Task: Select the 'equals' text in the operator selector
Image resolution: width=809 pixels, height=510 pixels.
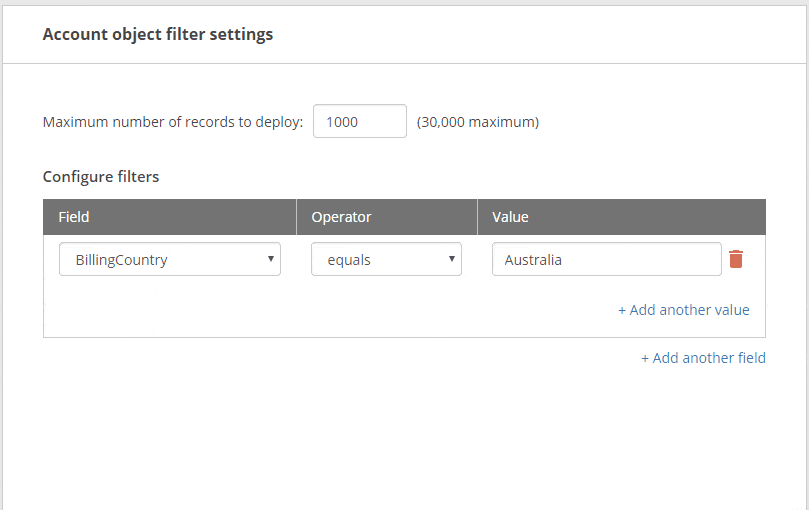Action: point(349,260)
